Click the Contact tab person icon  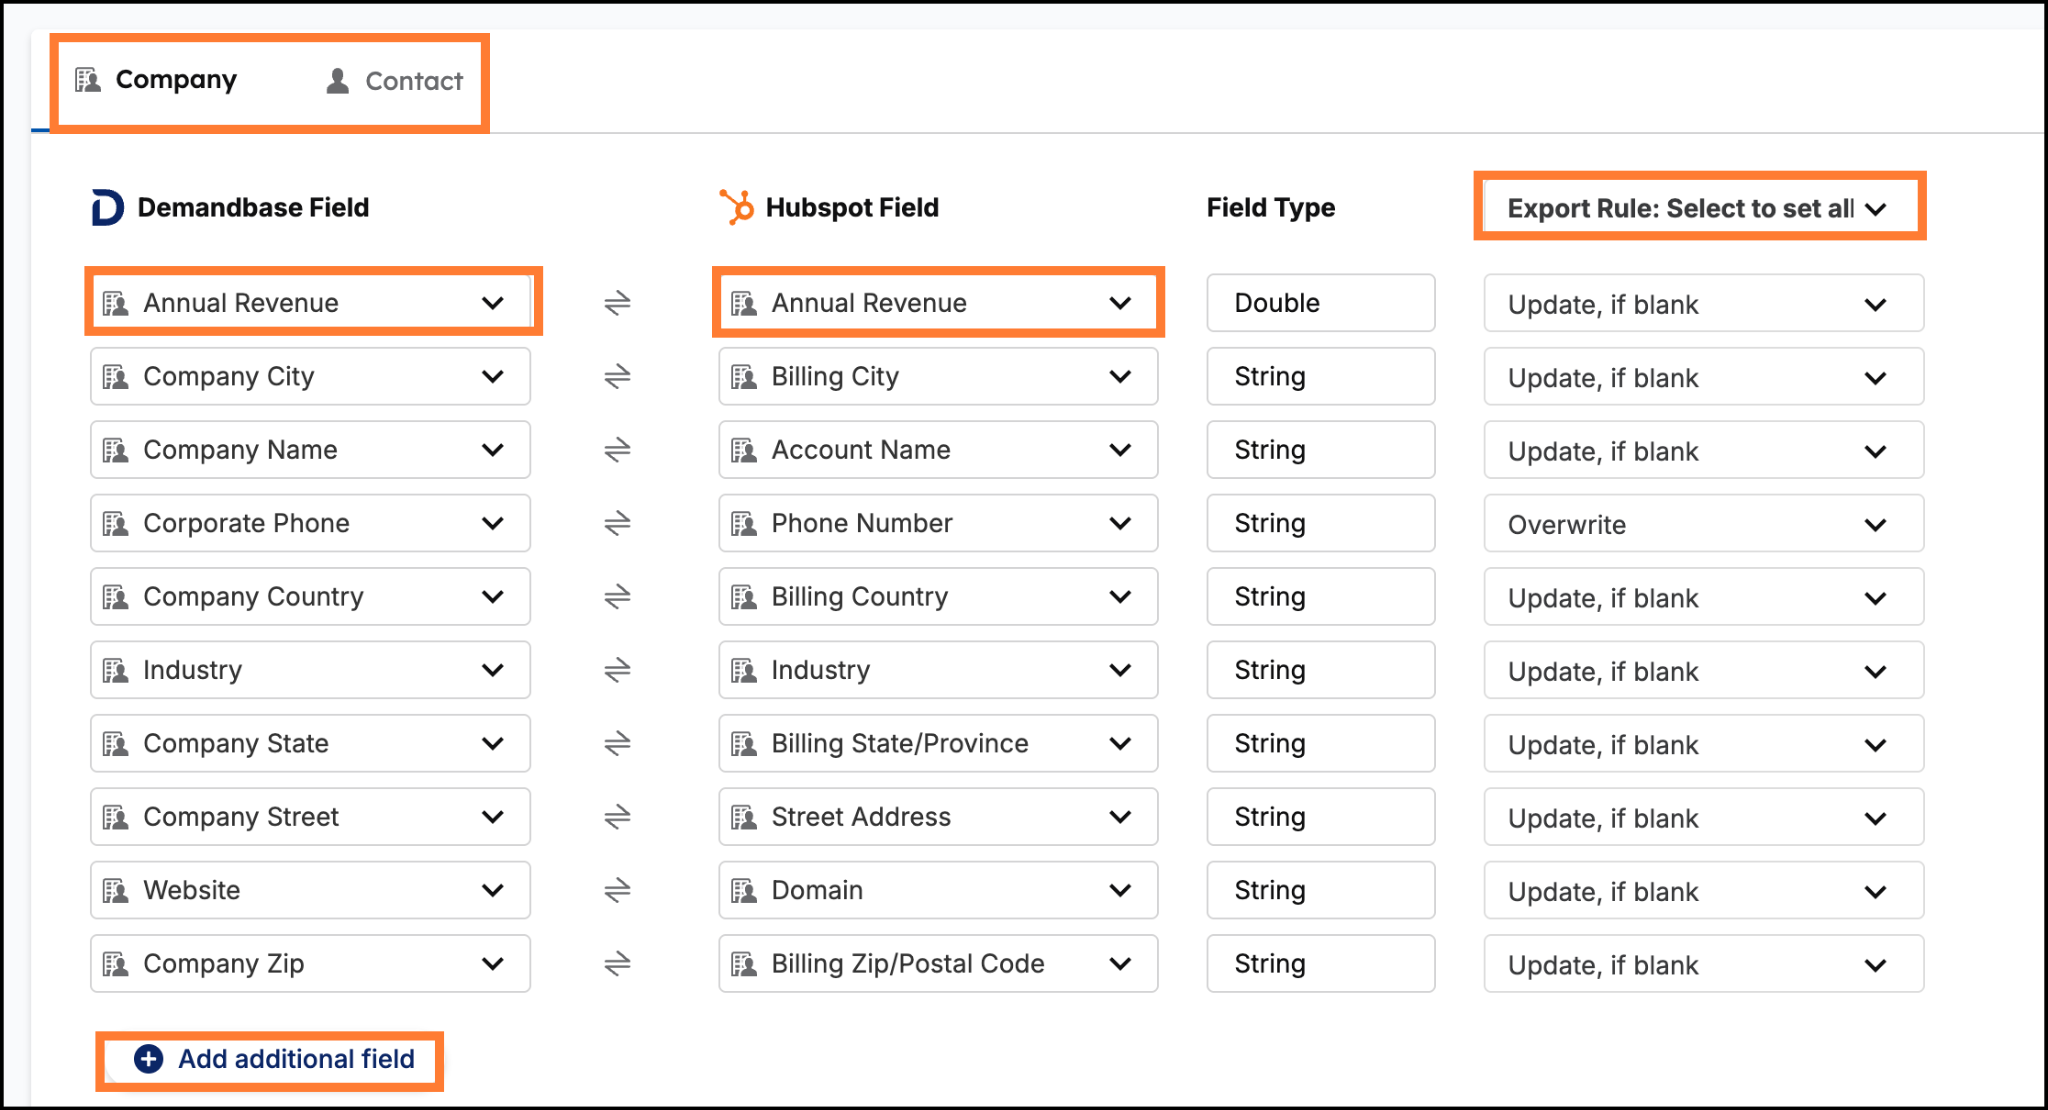(x=338, y=81)
